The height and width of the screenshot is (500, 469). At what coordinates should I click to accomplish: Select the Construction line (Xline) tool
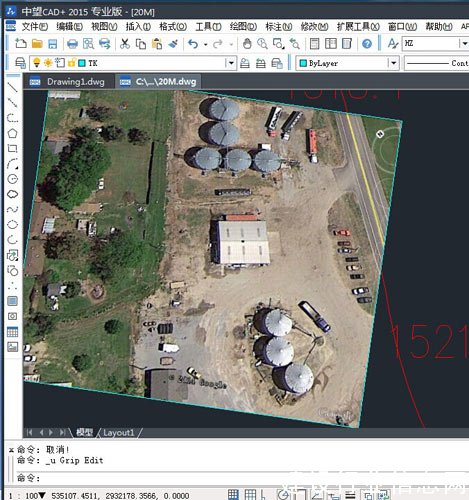pyautogui.click(x=12, y=102)
